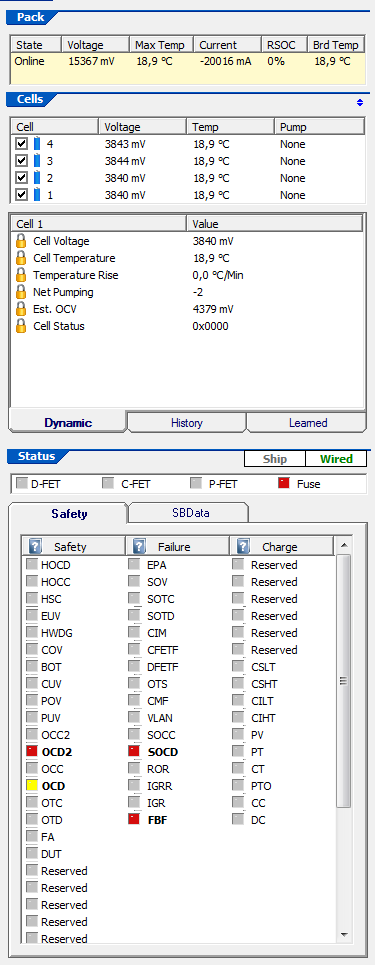
Task: Click the Failure column help icon
Action: pos(140,547)
